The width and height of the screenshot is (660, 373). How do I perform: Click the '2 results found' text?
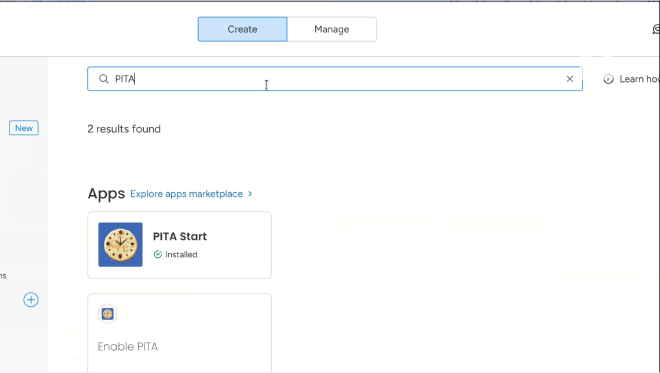[x=124, y=129]
